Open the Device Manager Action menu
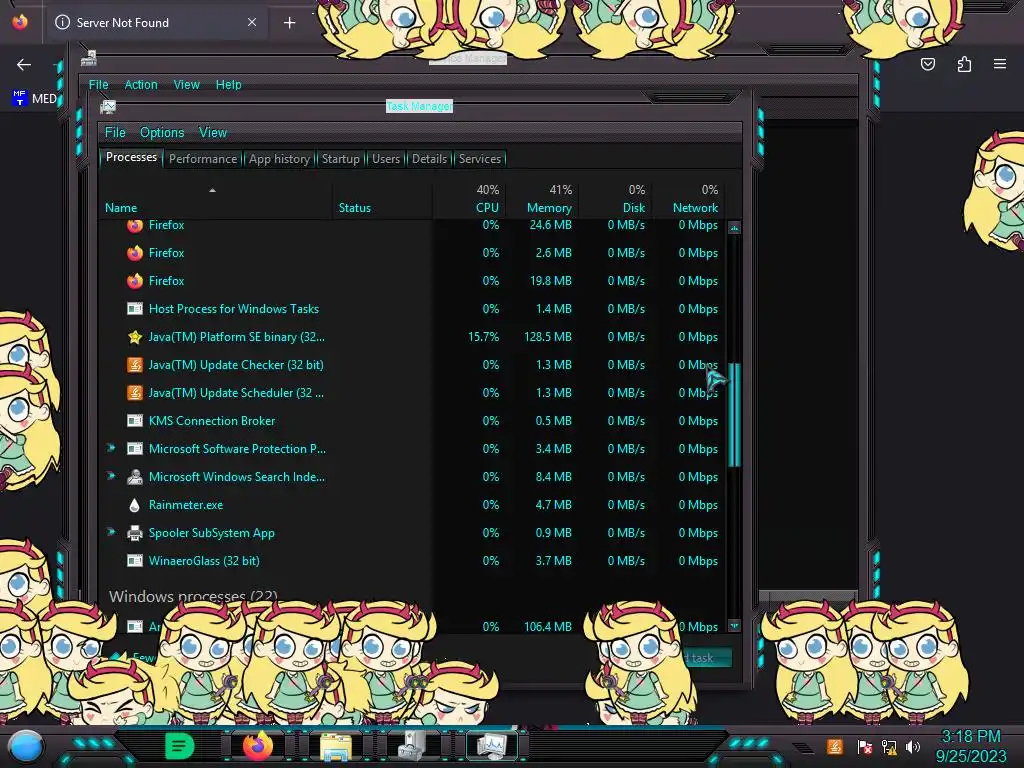 141,85
